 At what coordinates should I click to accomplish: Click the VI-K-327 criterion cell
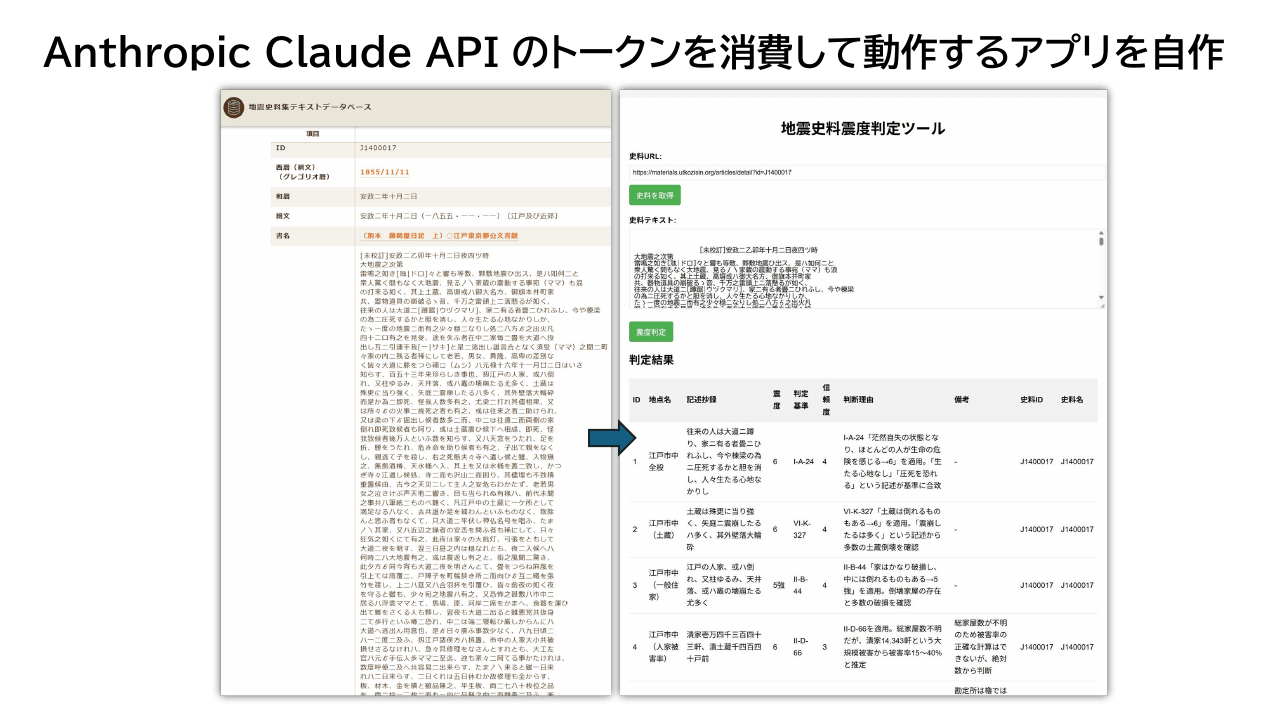coord(801,529)
